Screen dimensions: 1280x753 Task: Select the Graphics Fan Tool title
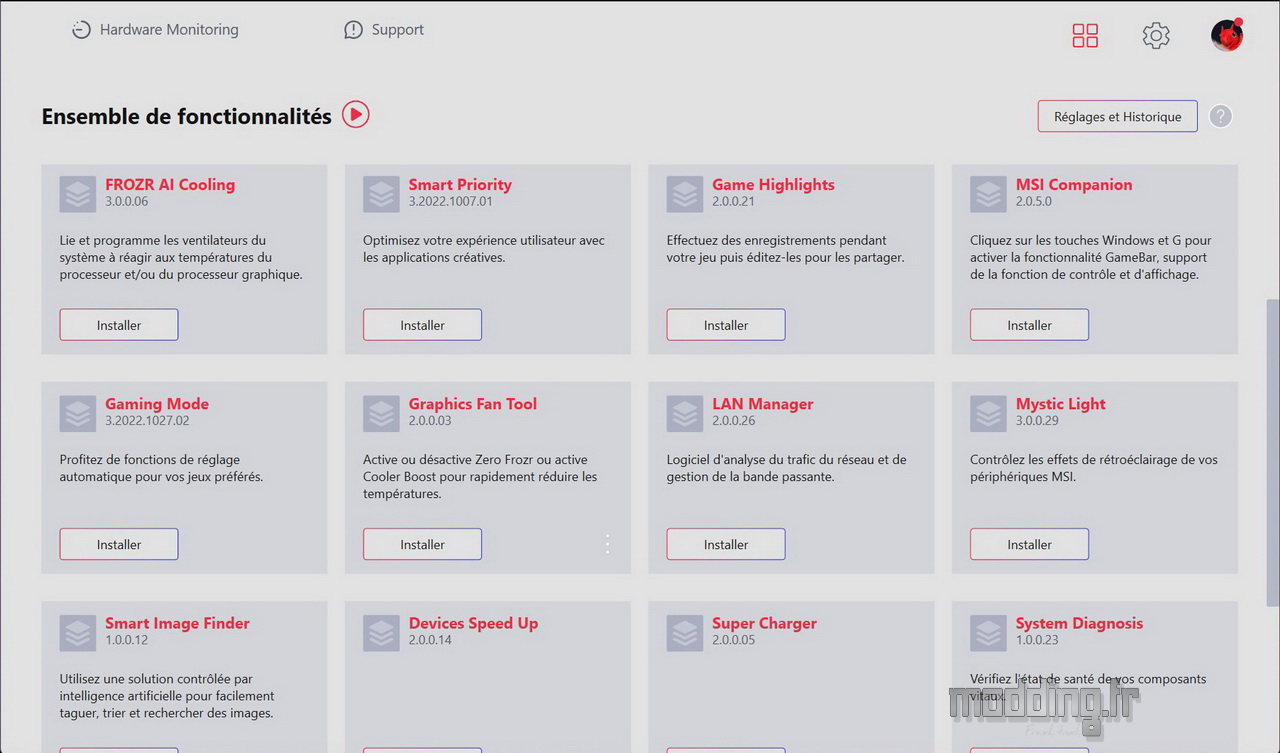(473, 404)
